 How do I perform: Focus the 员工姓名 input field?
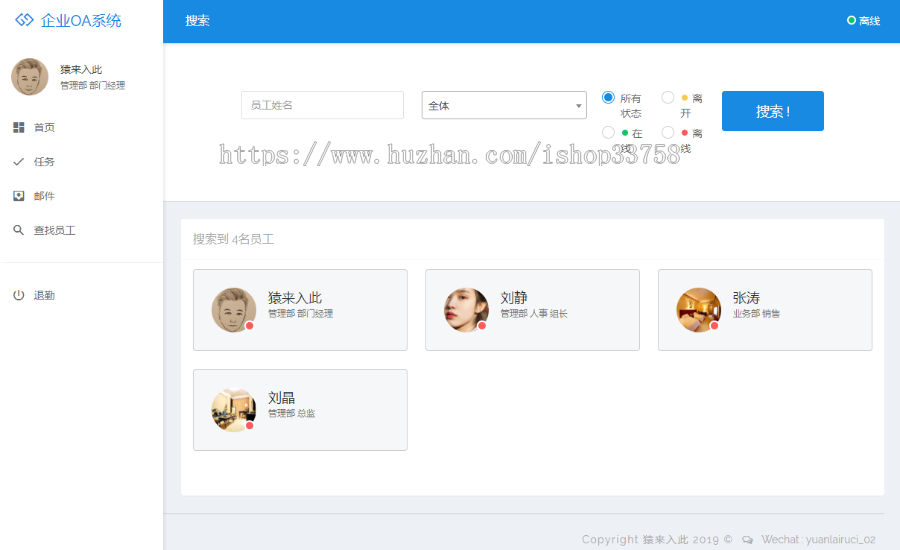322,105
